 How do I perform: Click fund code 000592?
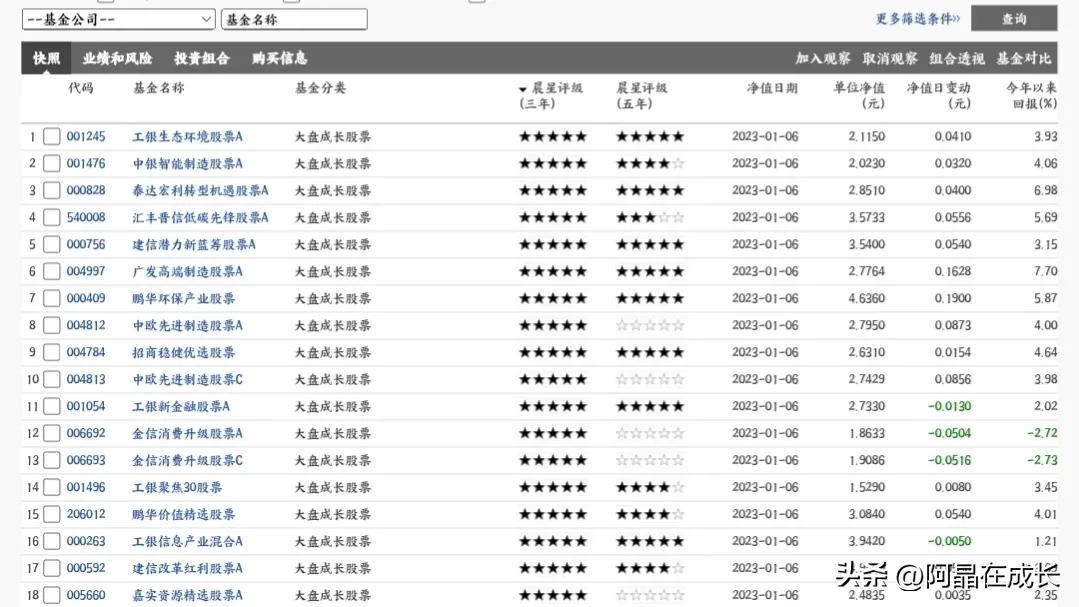[x=86, y=568]
